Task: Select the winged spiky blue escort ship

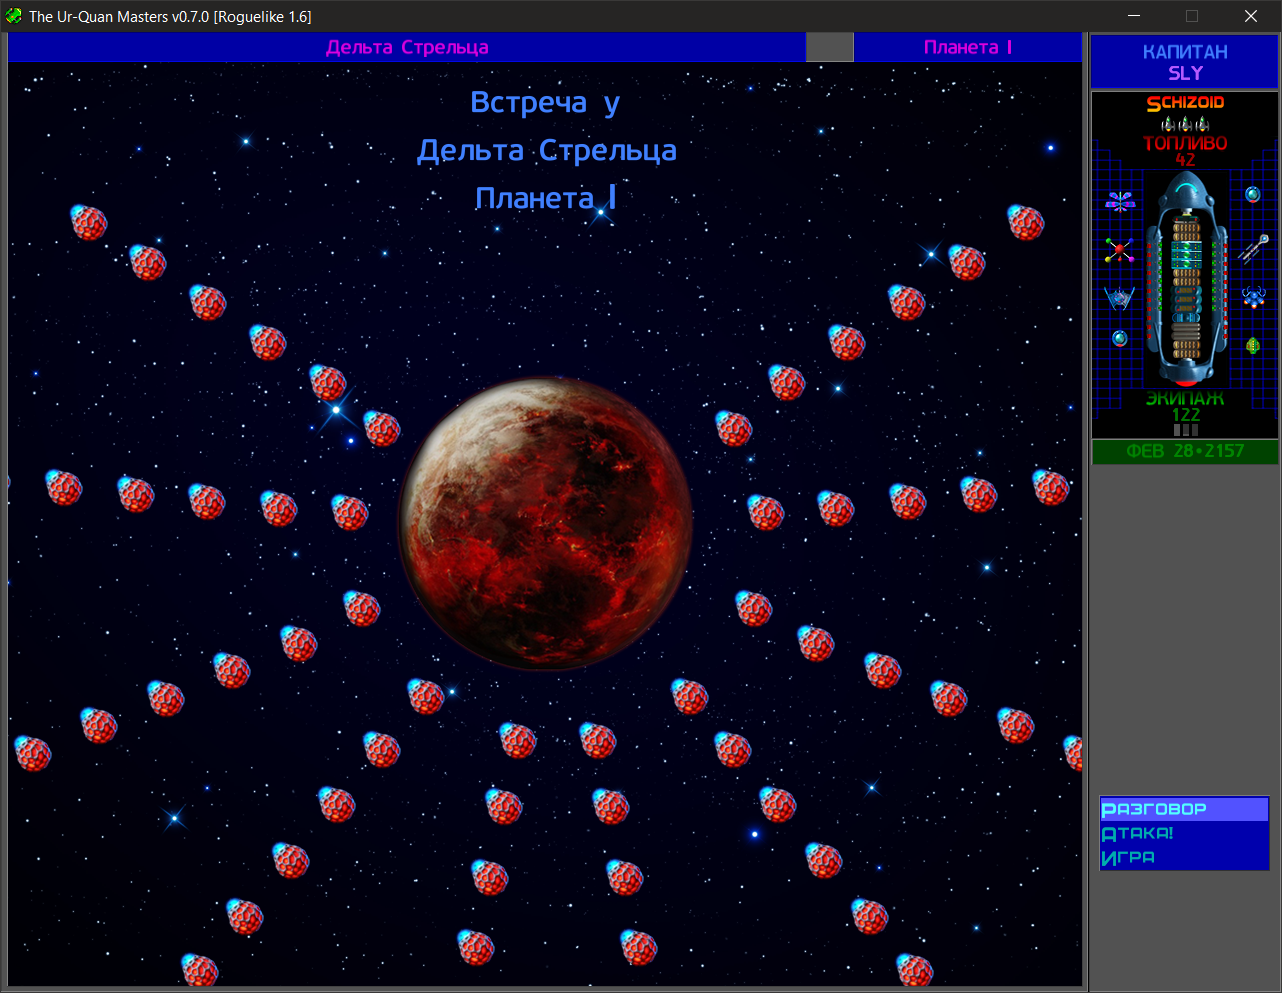Action: (1119, 298)
